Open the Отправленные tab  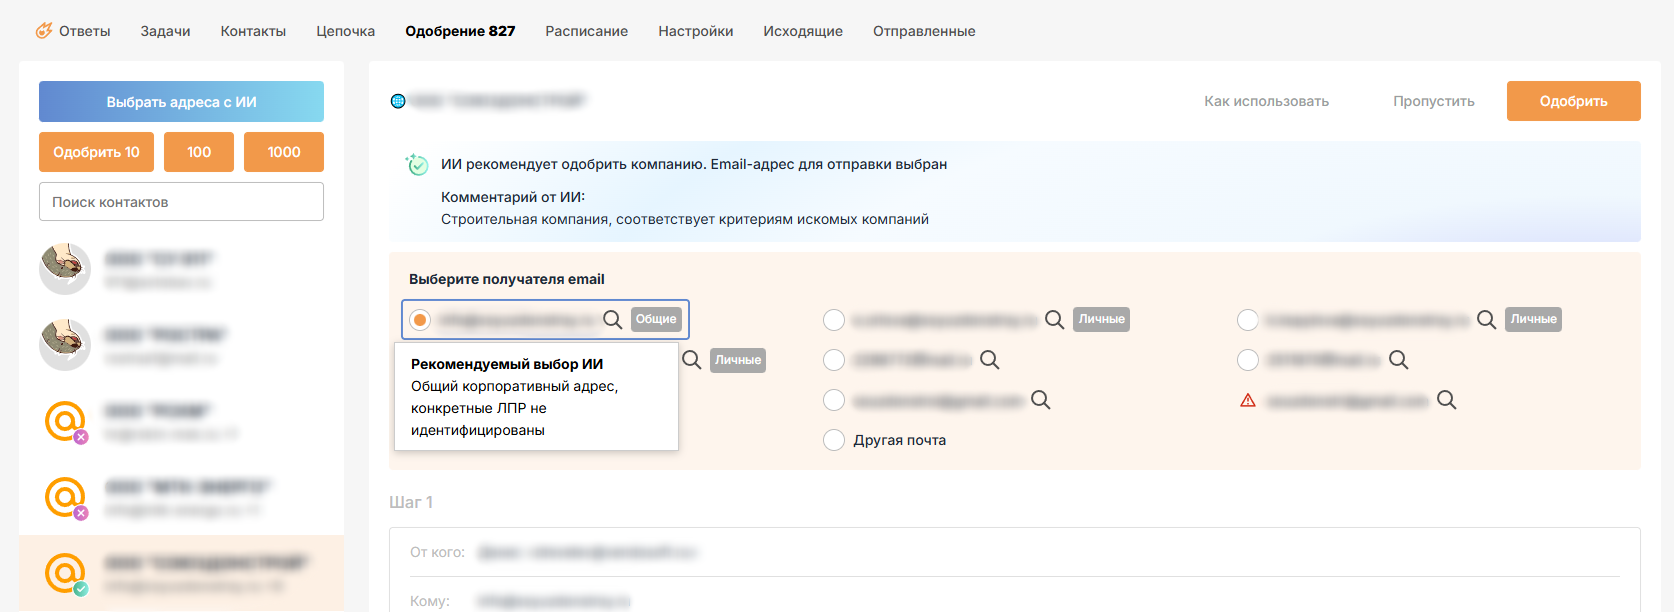(x=924, y=31)
